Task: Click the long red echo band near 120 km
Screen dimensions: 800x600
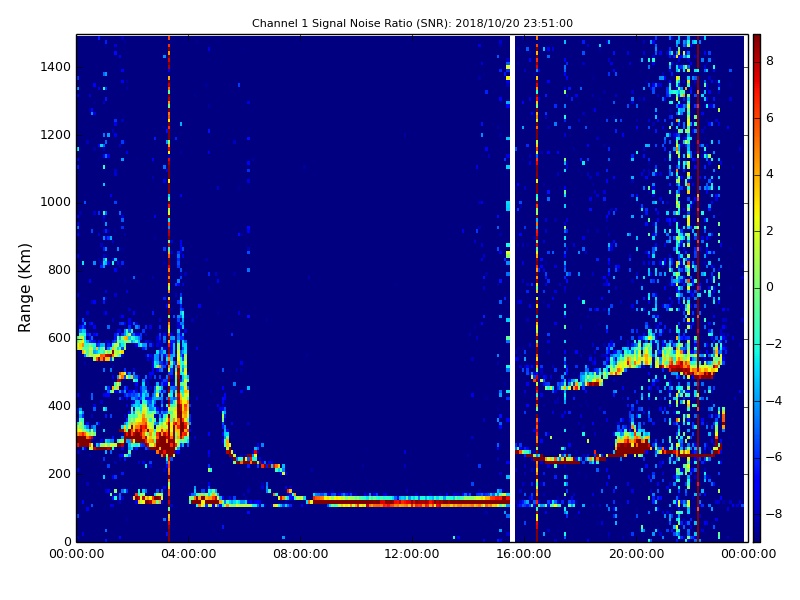Action: 411,501
